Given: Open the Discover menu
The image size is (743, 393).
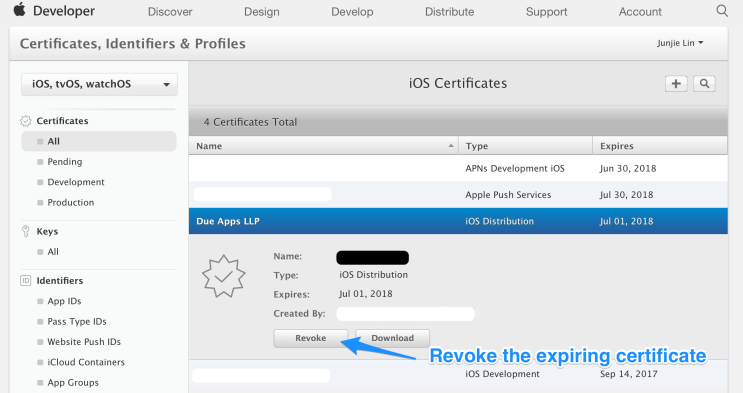Looking at the screenshot, I should pos(170,12).
